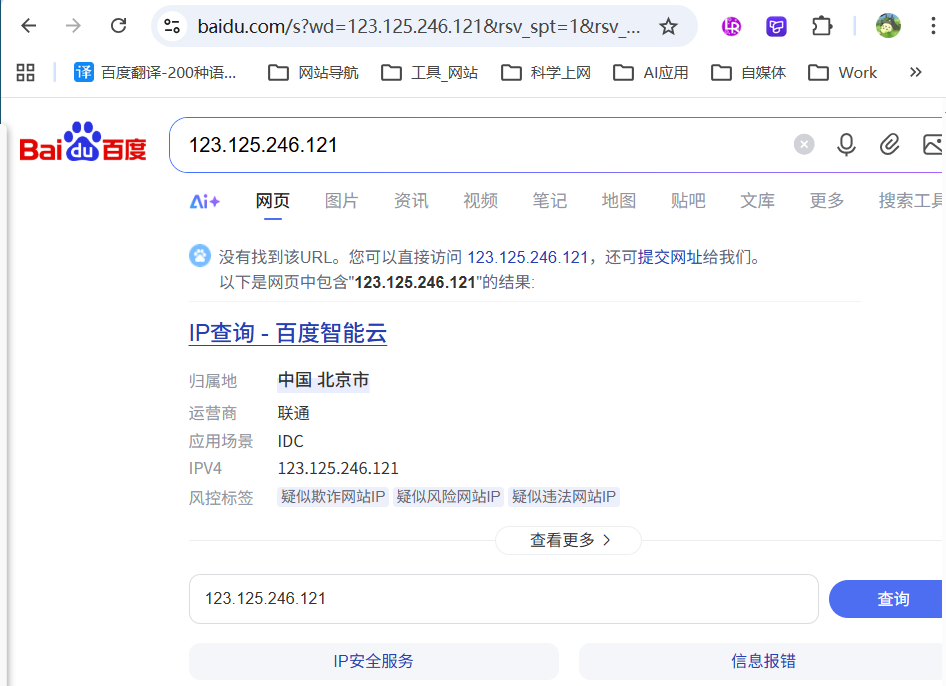
Task: Click the browser address bar URL
Action: pos(419,27)
